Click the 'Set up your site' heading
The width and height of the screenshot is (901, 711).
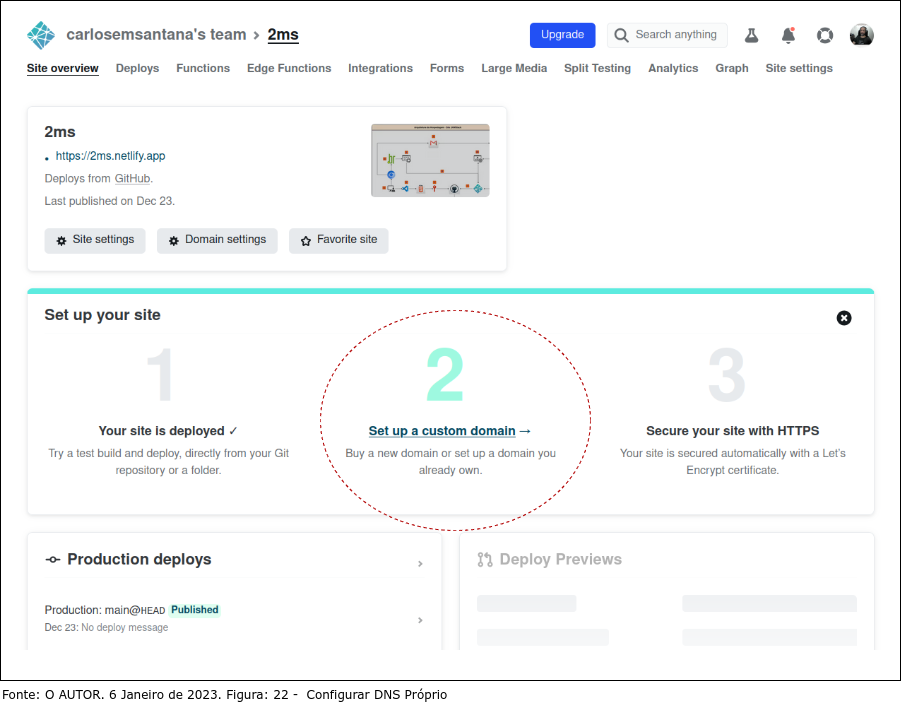coord(102,315)
